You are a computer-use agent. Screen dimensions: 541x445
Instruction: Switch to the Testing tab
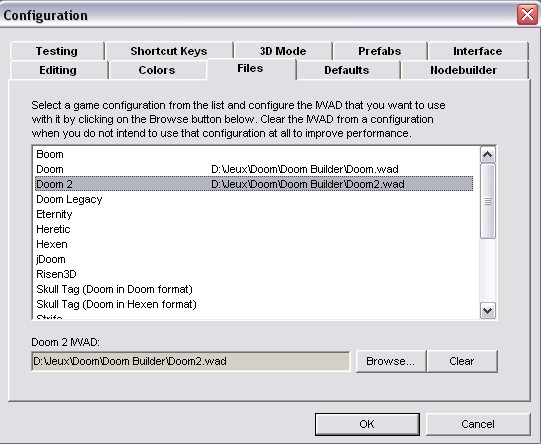pyautogui.click(x=57, y=51)
